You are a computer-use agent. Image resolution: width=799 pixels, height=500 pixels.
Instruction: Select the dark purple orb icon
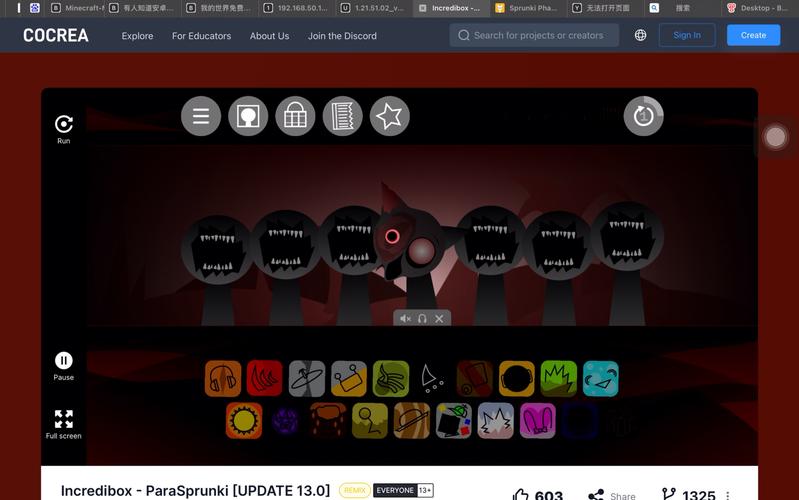click(285, 420)
